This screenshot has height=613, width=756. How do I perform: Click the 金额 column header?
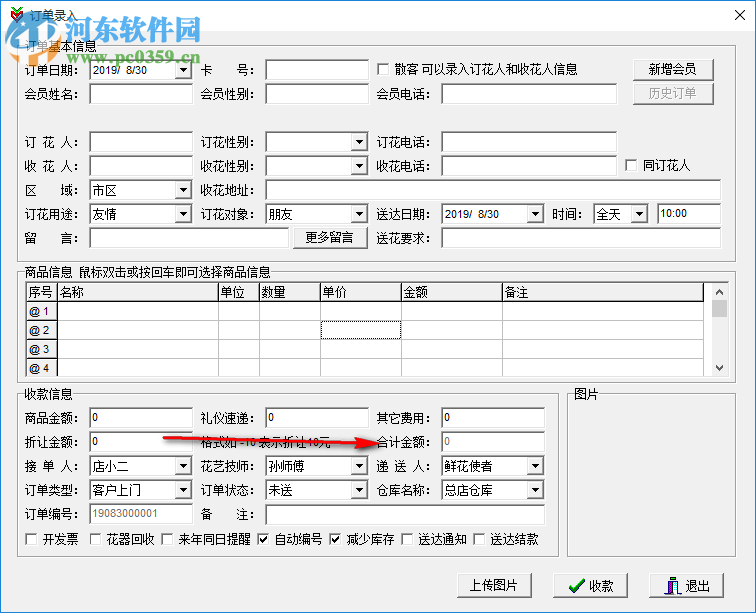(452, 292)
